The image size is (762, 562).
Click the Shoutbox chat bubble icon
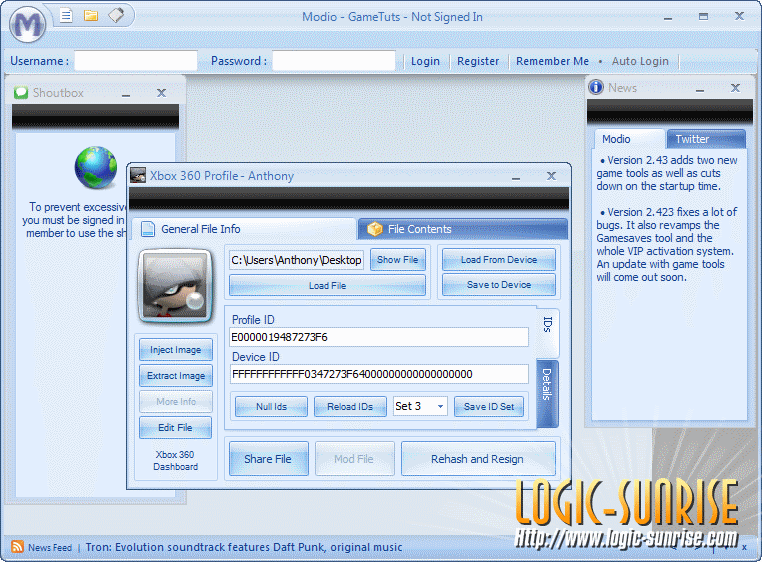(x=21, y=92)
